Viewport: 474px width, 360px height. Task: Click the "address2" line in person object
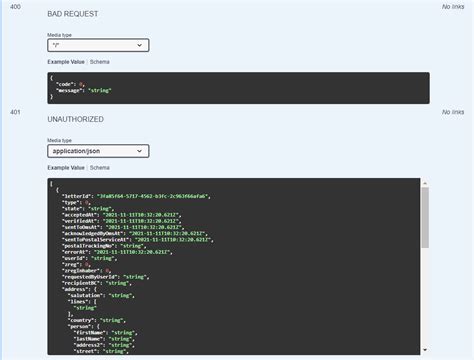coord(104,345)
